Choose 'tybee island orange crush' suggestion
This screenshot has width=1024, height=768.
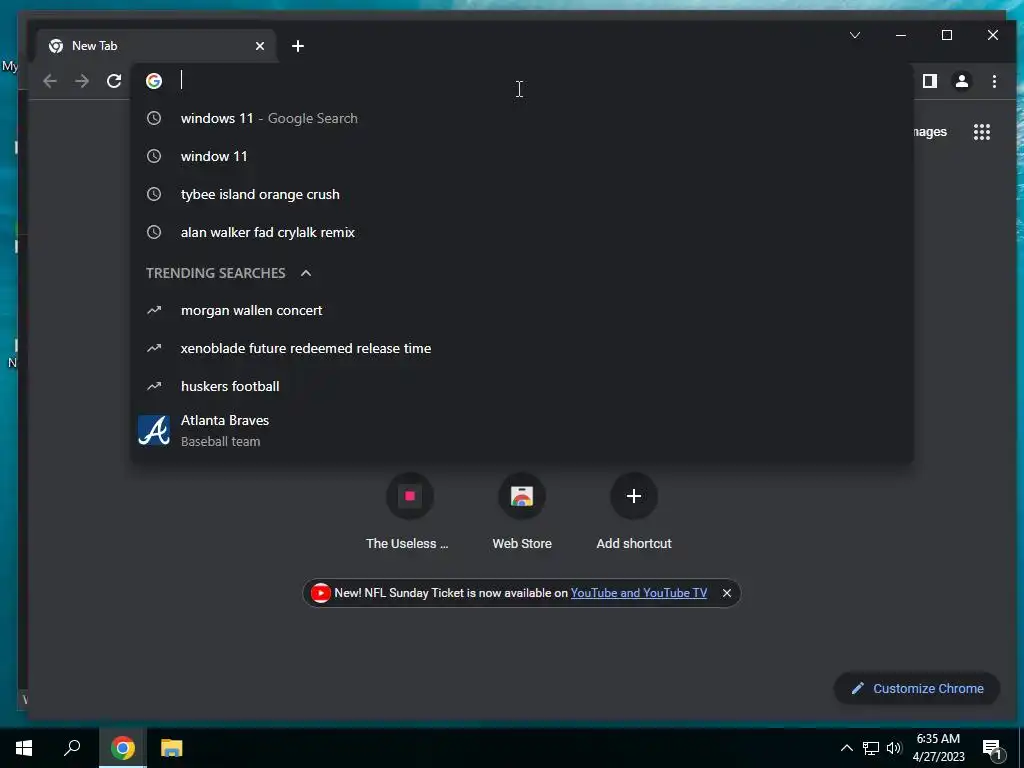tap(522, 194)
